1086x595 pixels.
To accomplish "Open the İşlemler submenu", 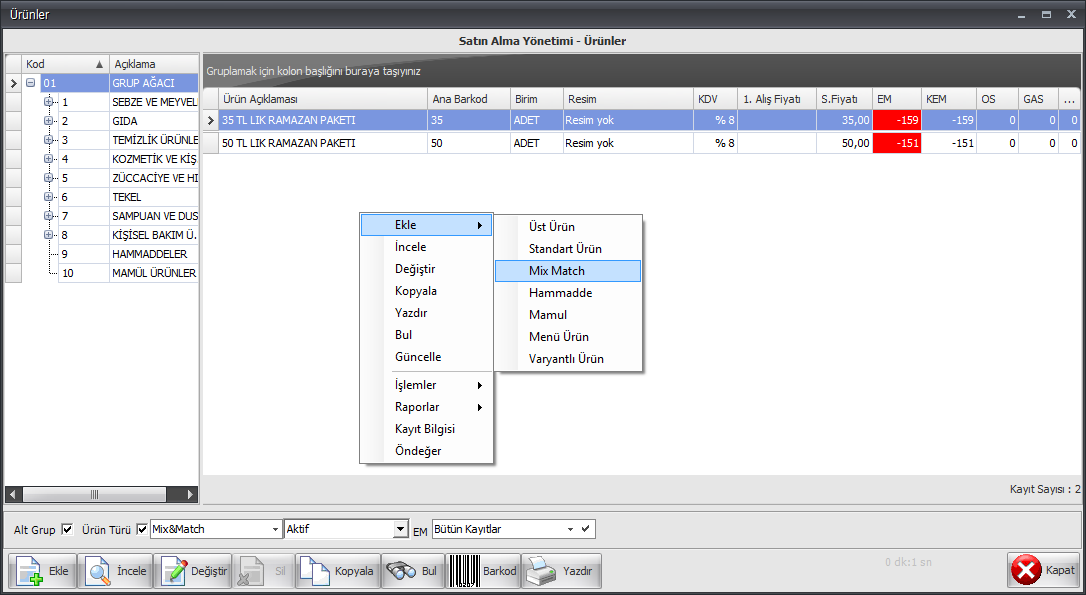I will click(x=427, y=385).
